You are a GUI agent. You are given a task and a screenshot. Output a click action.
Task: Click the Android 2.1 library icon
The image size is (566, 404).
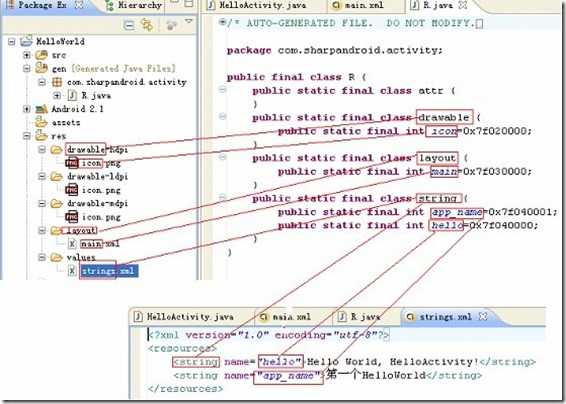(x=42, y=109)
